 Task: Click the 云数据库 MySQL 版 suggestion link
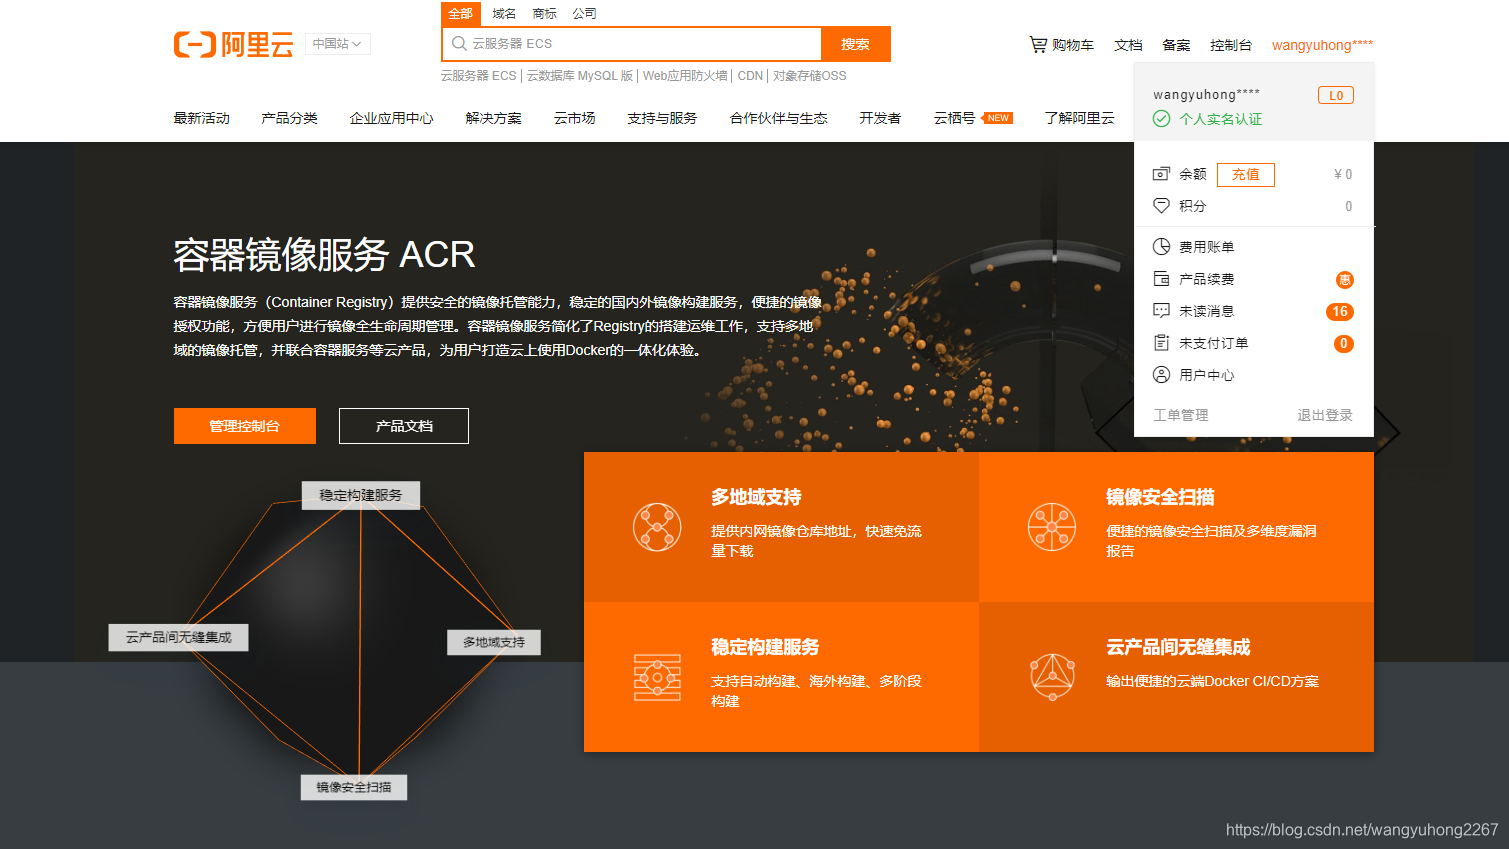tap(580, 76)
